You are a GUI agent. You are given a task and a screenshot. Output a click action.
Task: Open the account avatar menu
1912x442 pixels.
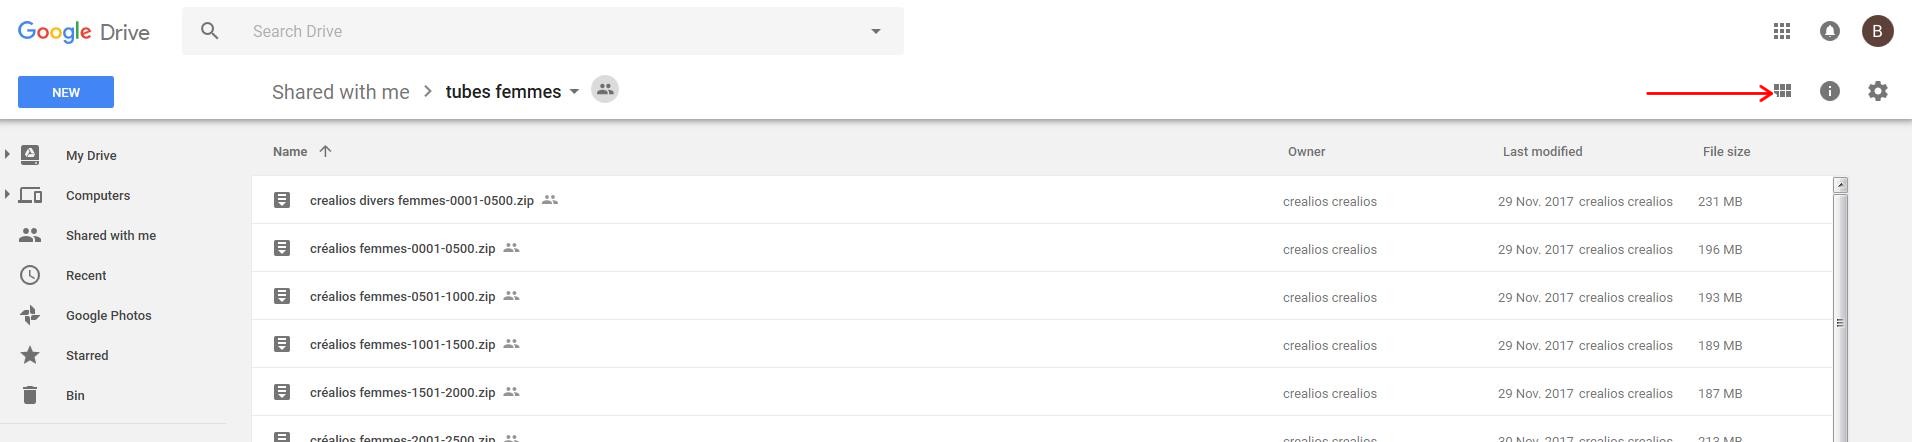[x=1877, y=31]
